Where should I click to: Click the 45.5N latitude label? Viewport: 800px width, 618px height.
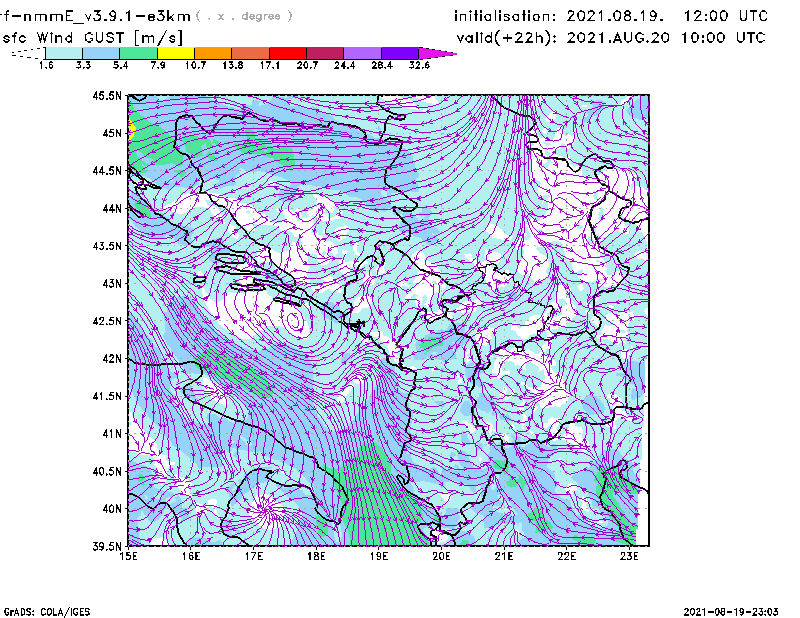point(107,95)
